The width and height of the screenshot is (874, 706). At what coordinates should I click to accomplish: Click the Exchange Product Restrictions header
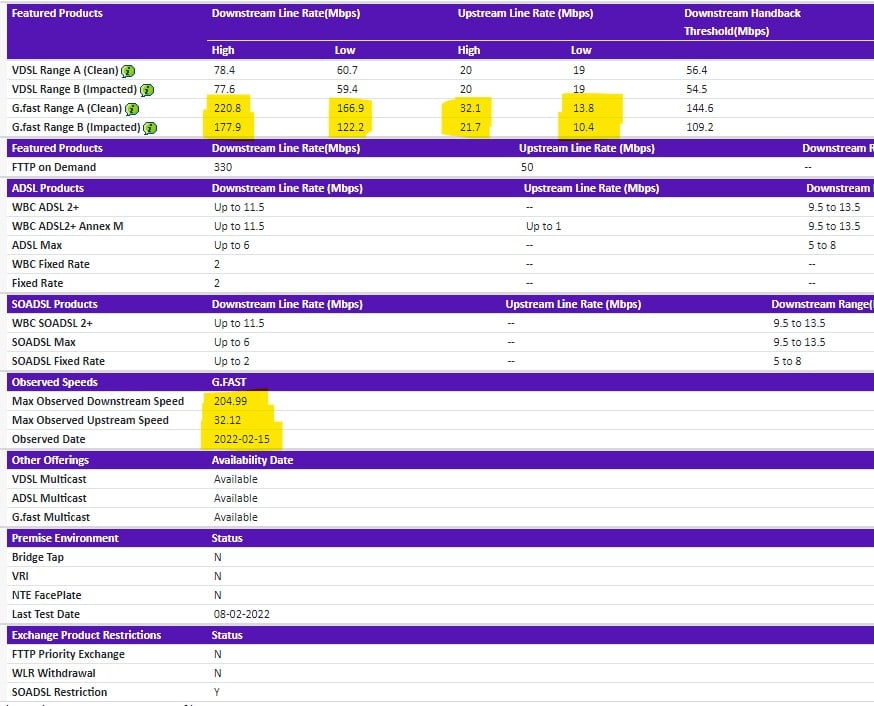(x=86, y=635)
